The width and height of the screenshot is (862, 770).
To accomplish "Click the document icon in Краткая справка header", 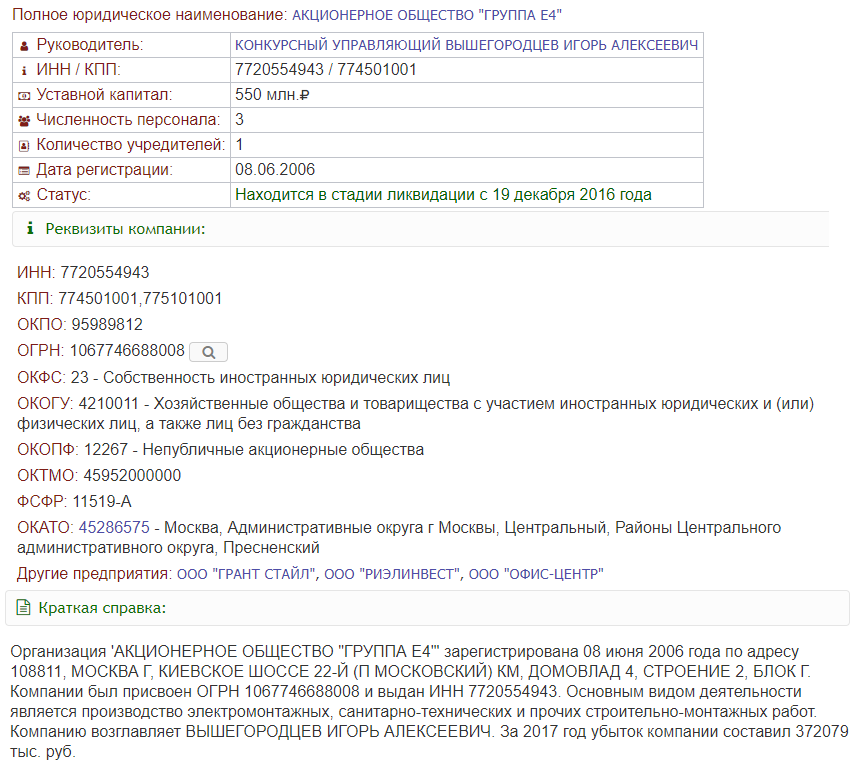I will (x=23, y=607).
